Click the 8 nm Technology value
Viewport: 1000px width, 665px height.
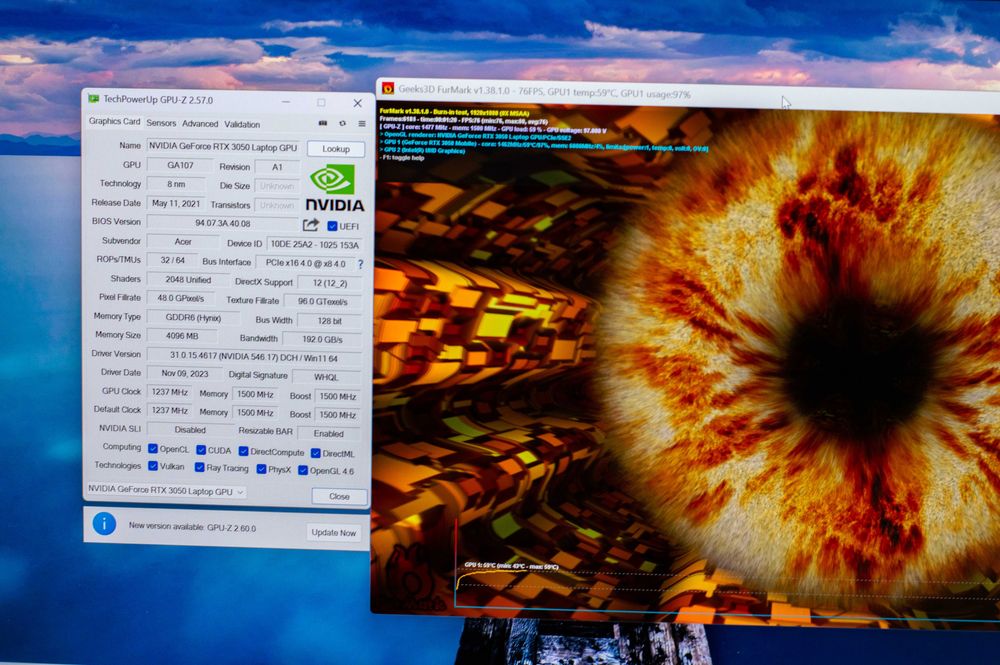click(176, 184)
